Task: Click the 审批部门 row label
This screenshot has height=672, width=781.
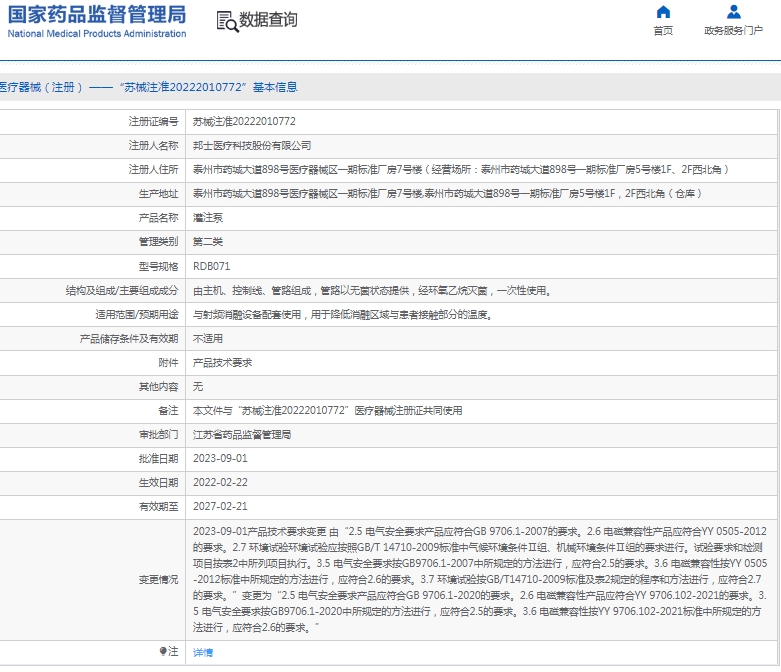Action: pyautogui.click(x=158, y=434)
